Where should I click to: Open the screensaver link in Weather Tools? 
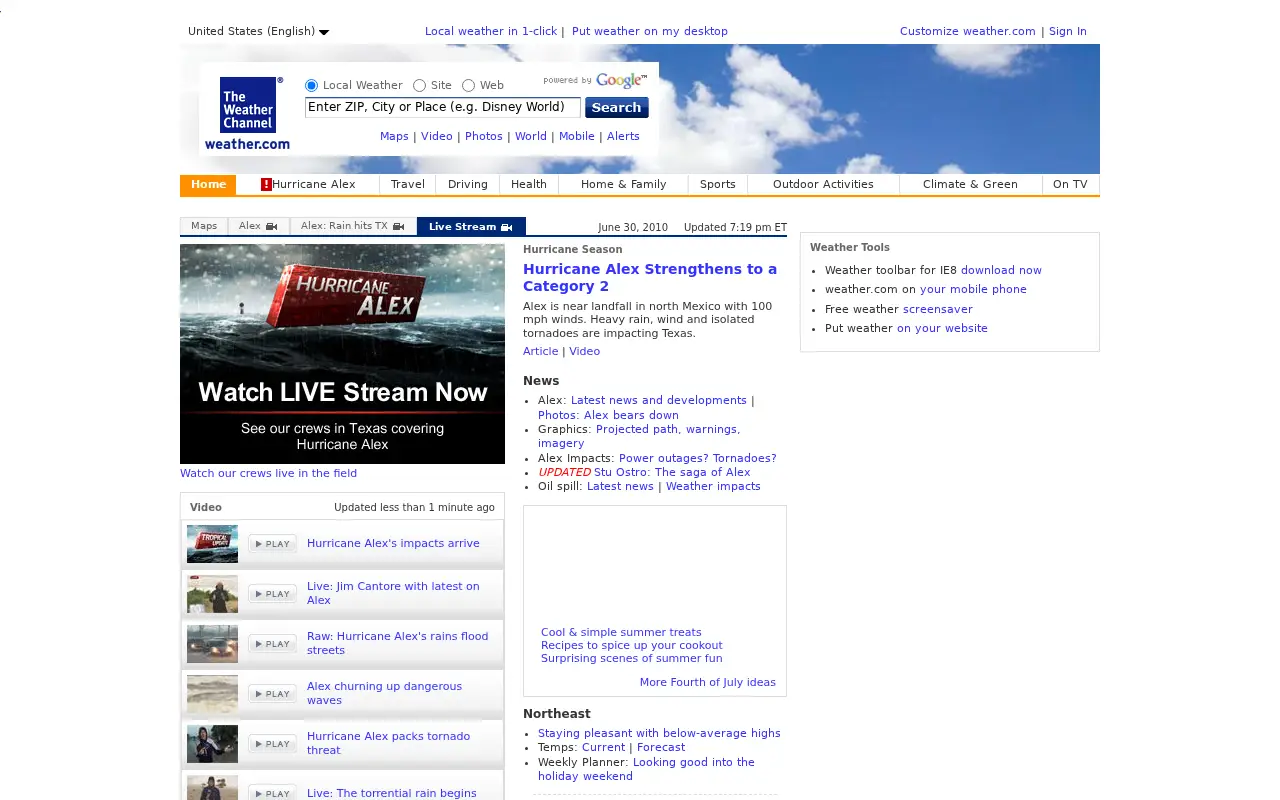(x=938, y=309)
